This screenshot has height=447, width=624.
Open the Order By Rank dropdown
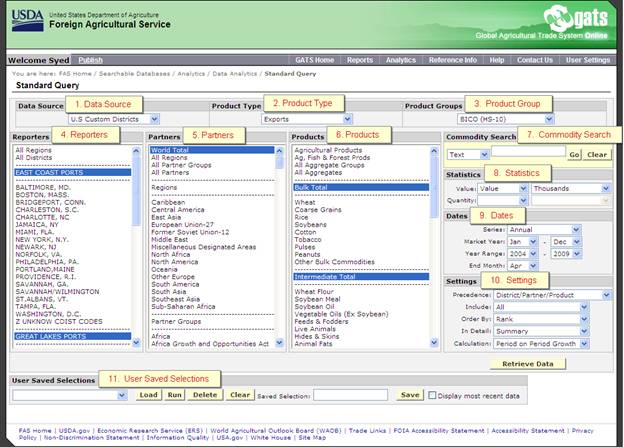[541, 319]
